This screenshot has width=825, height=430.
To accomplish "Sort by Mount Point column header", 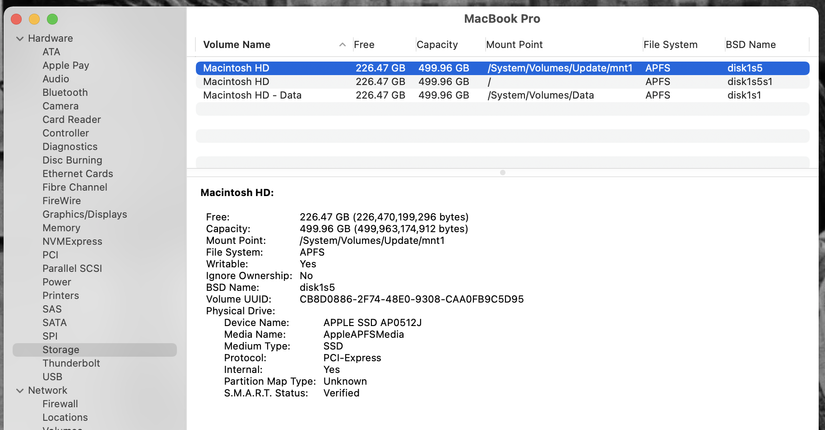I will click(x=515, y=45).
